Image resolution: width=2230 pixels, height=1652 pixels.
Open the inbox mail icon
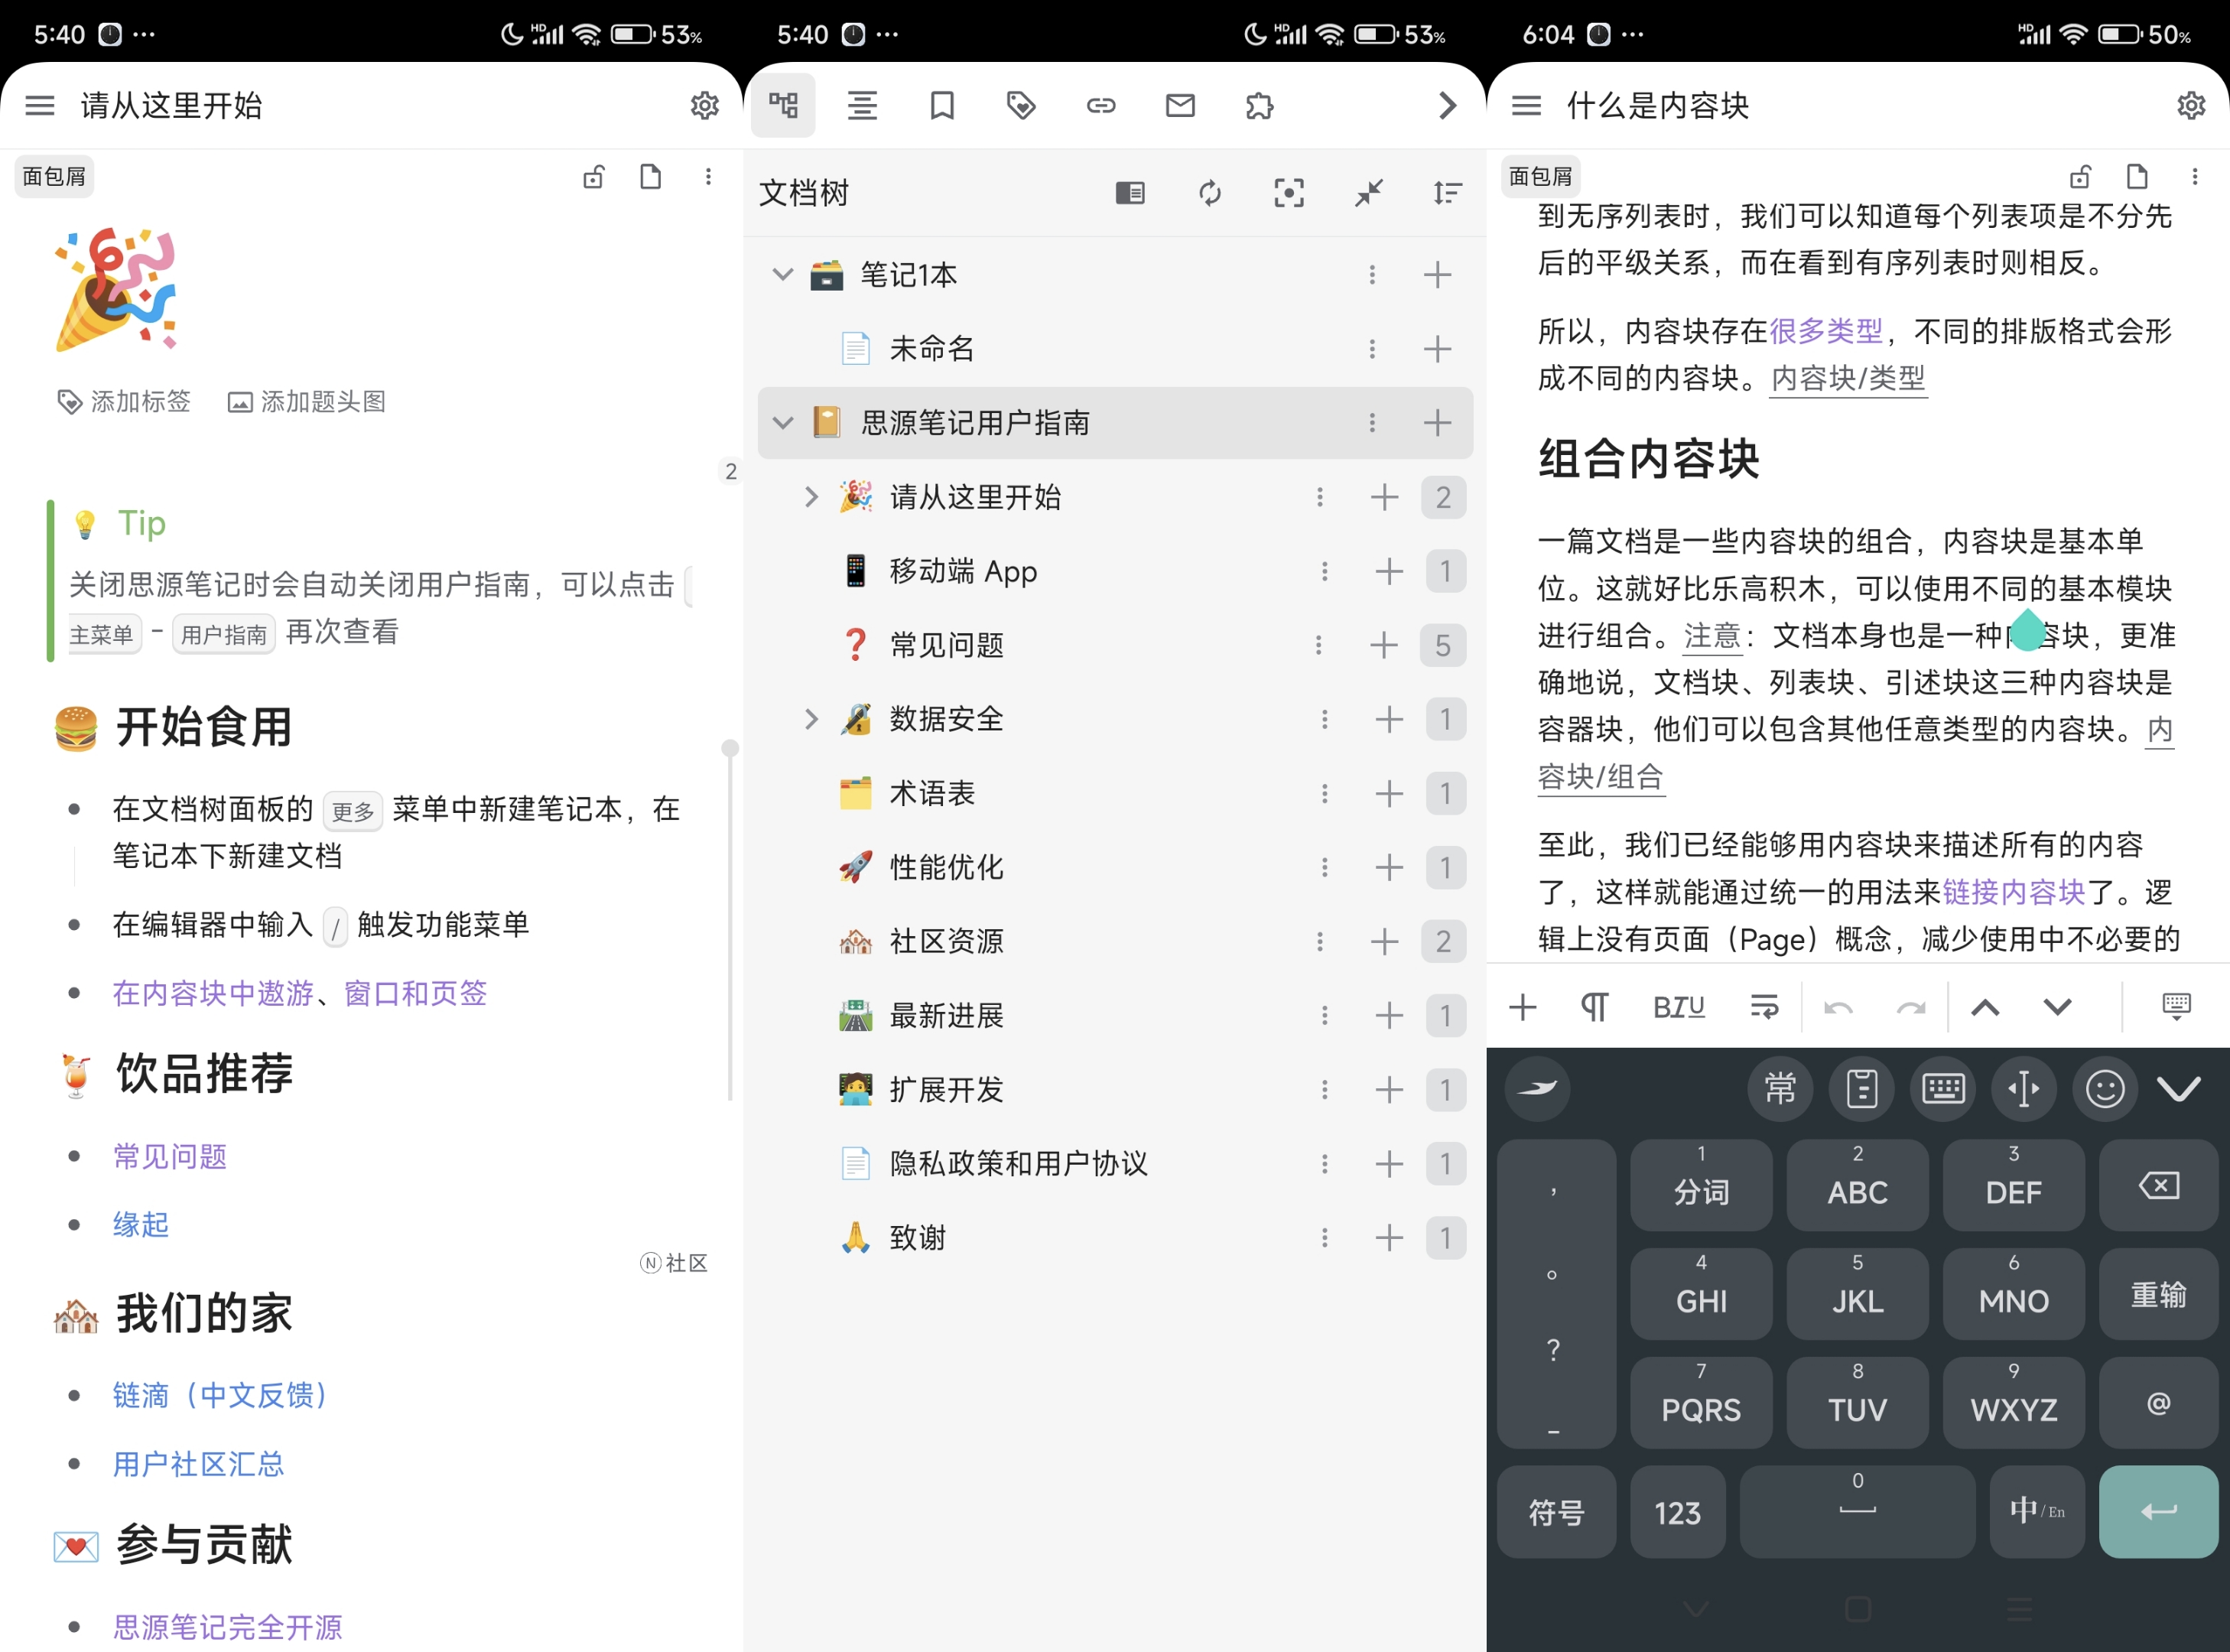coord(1180,105)
